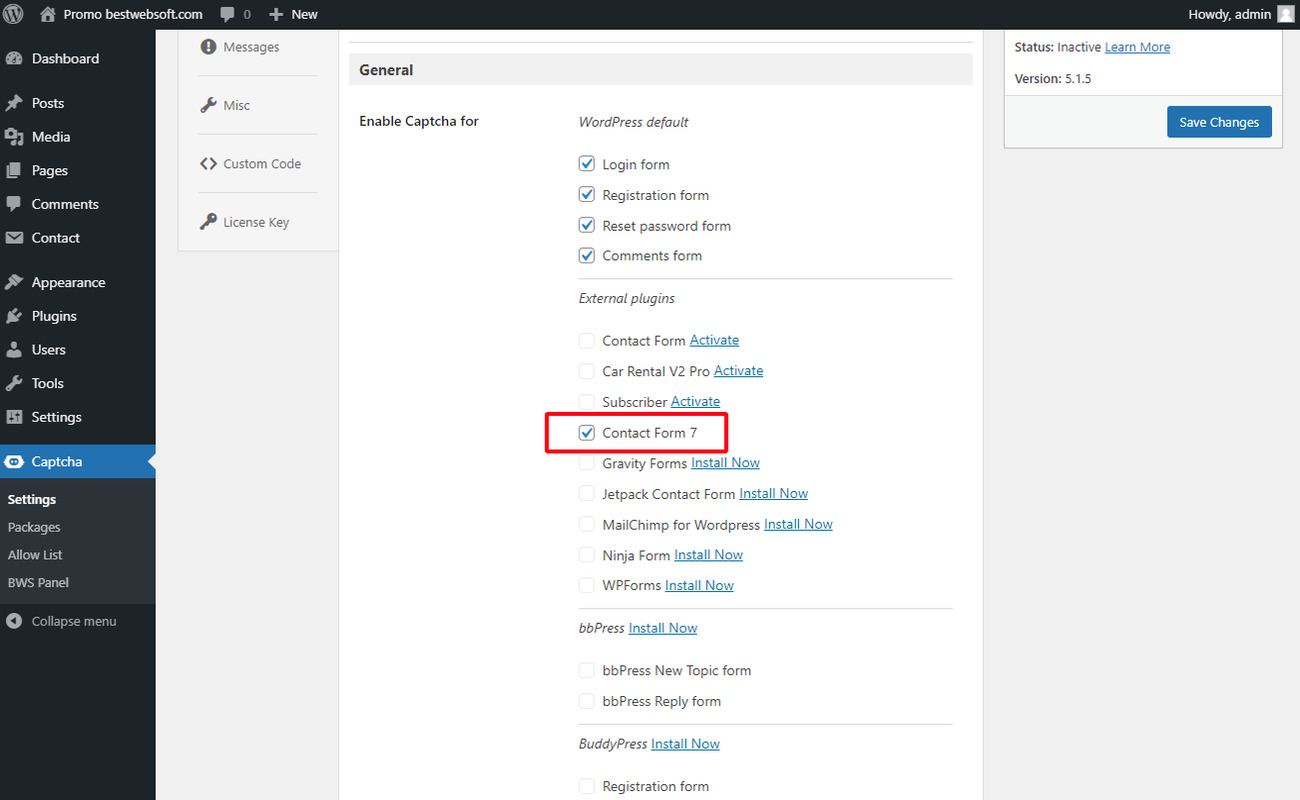The height and width of the screenshot is (800, 1300).
Task: Follow the Learn More link
Action: click(x=1137, y=47)
